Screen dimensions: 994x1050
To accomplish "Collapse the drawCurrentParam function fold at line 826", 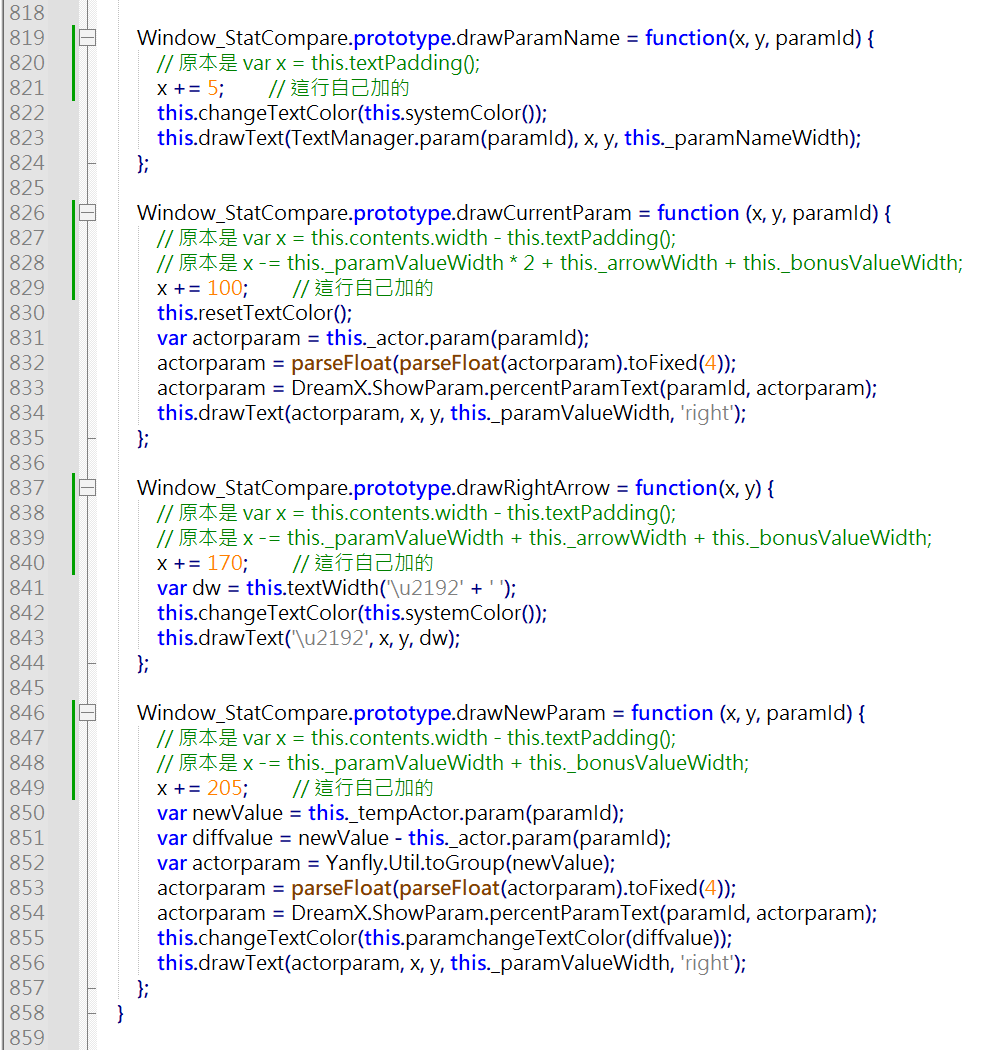I will 87,213.
